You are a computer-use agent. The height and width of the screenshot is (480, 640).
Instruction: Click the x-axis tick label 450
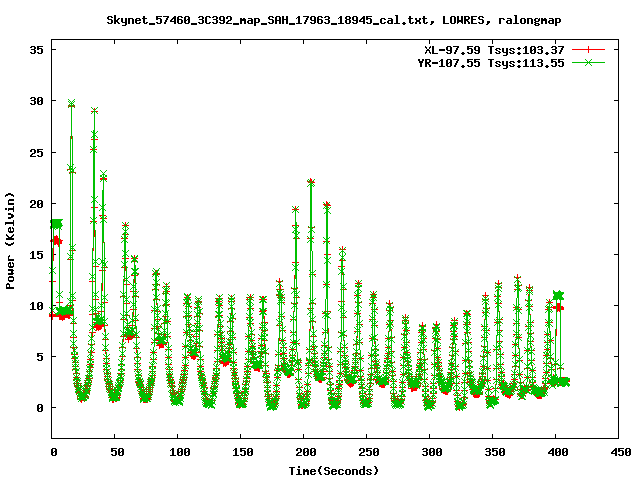(x=621, y=452)
